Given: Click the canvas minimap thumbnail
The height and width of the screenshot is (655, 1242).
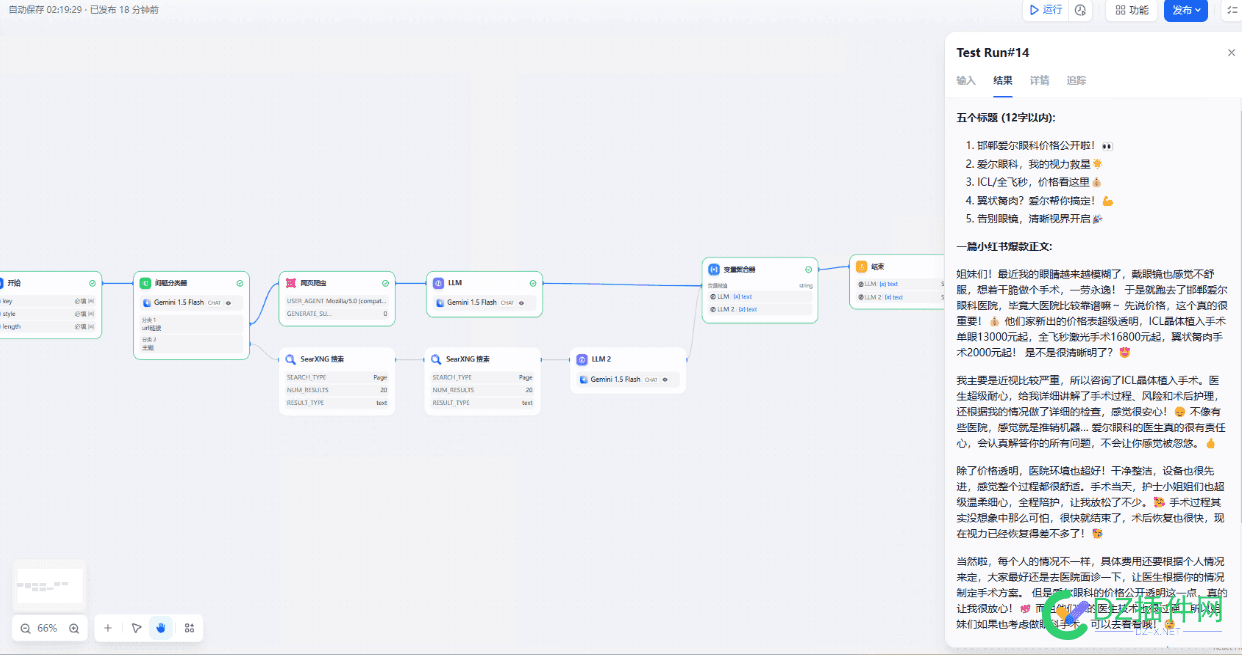Looking at the screenshot, I should pos(49,584).
